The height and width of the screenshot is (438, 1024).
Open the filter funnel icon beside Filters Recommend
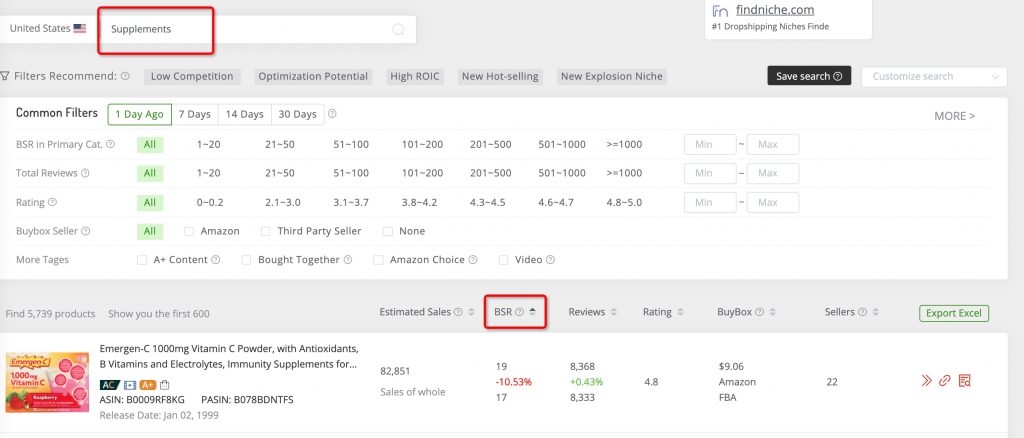tap(5, 76)
